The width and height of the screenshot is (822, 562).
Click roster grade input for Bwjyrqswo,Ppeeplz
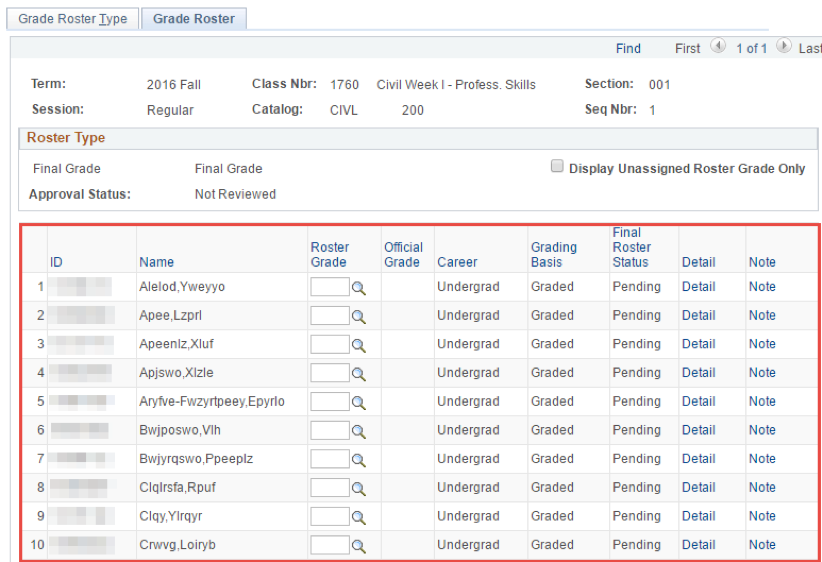point(329,459)
